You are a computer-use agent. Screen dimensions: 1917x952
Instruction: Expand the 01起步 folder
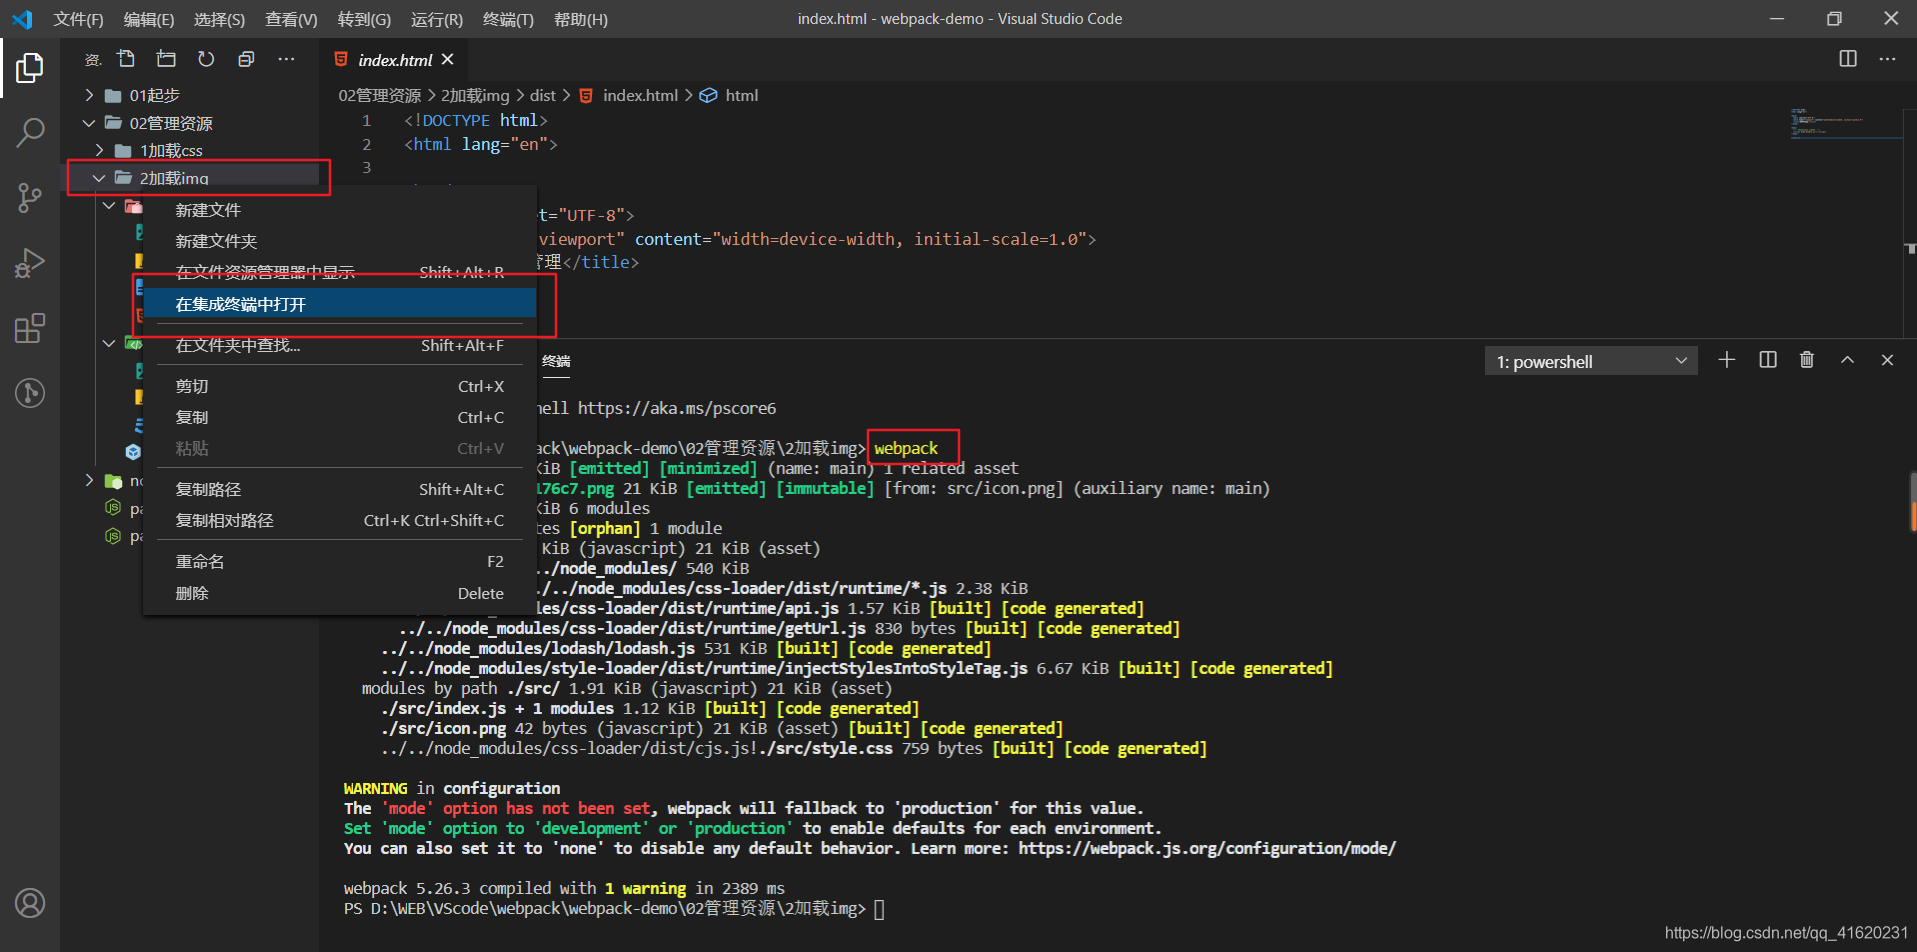tap(90, 95)
